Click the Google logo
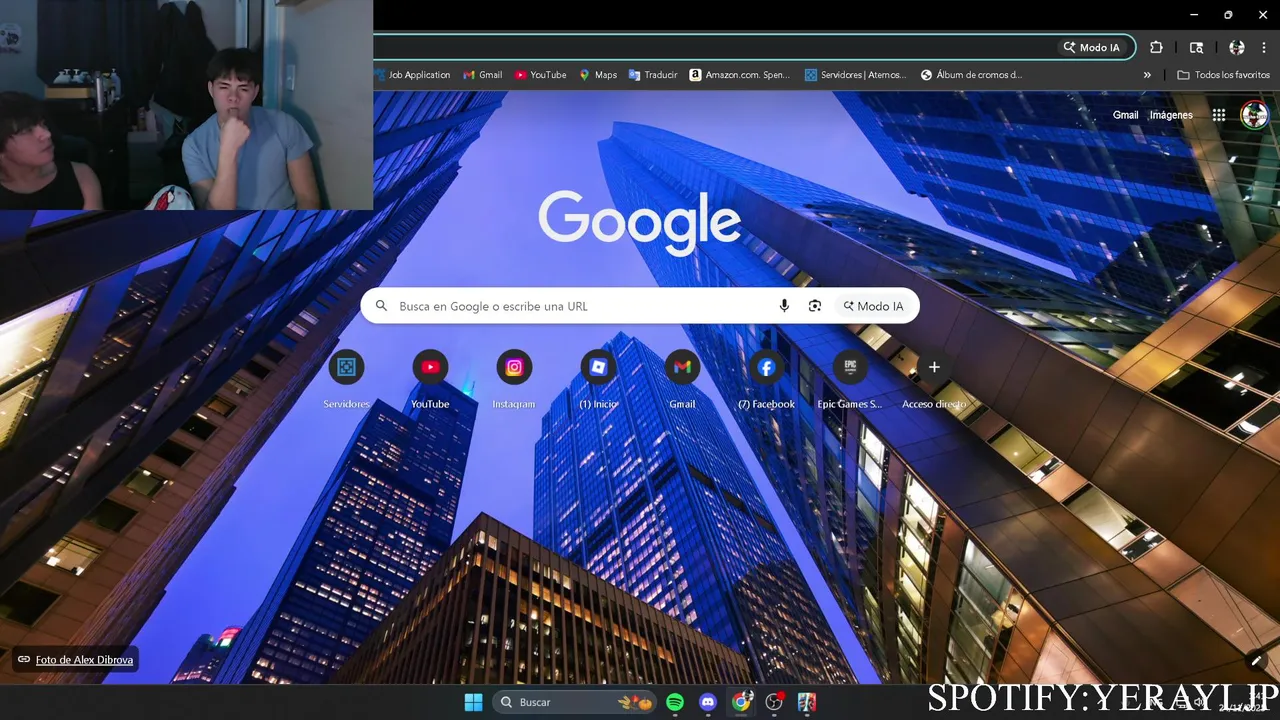 [640, 223]
